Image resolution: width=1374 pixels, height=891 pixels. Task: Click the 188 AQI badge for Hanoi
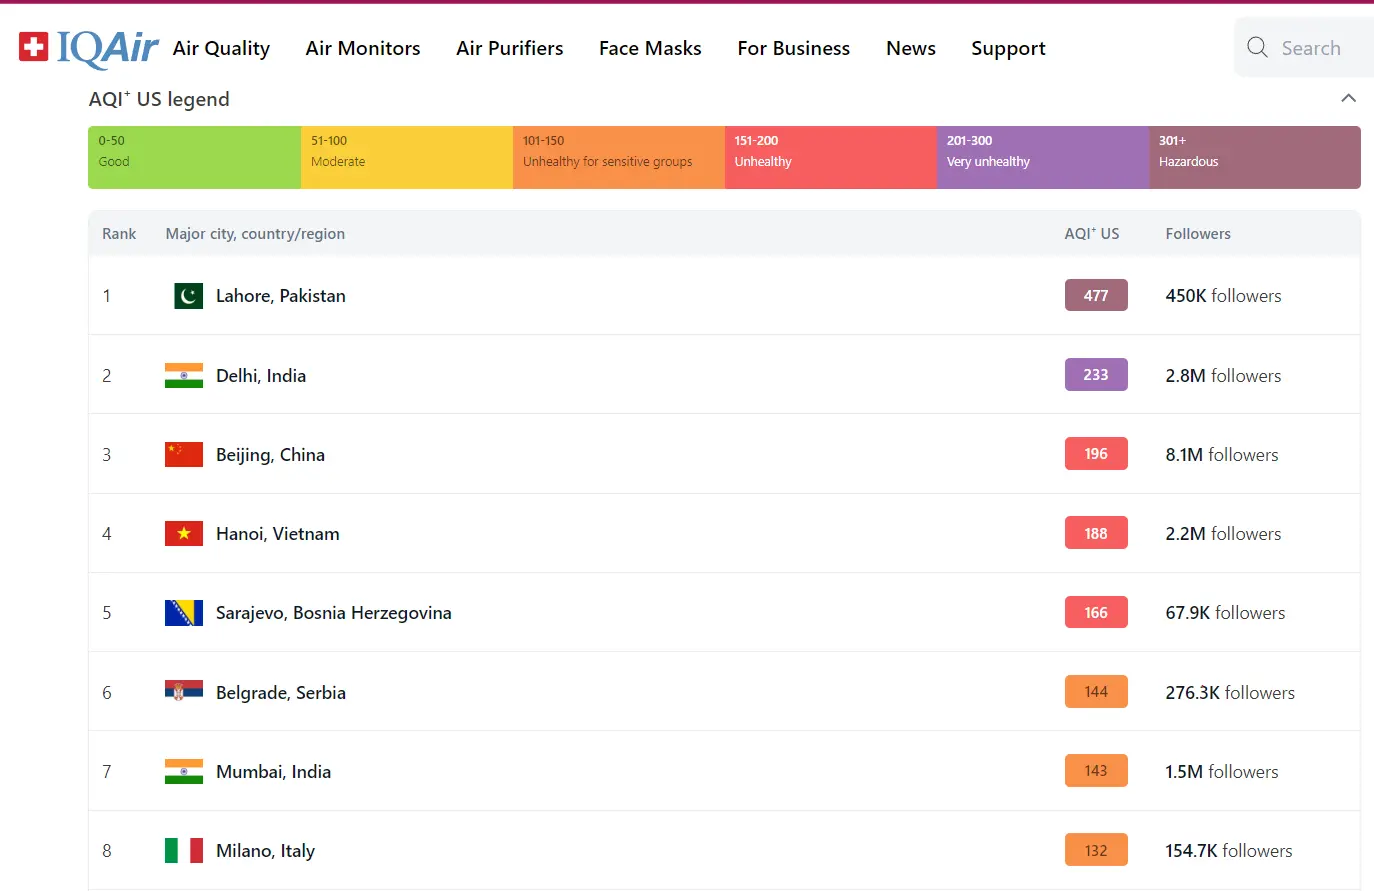click(1096, 533)
